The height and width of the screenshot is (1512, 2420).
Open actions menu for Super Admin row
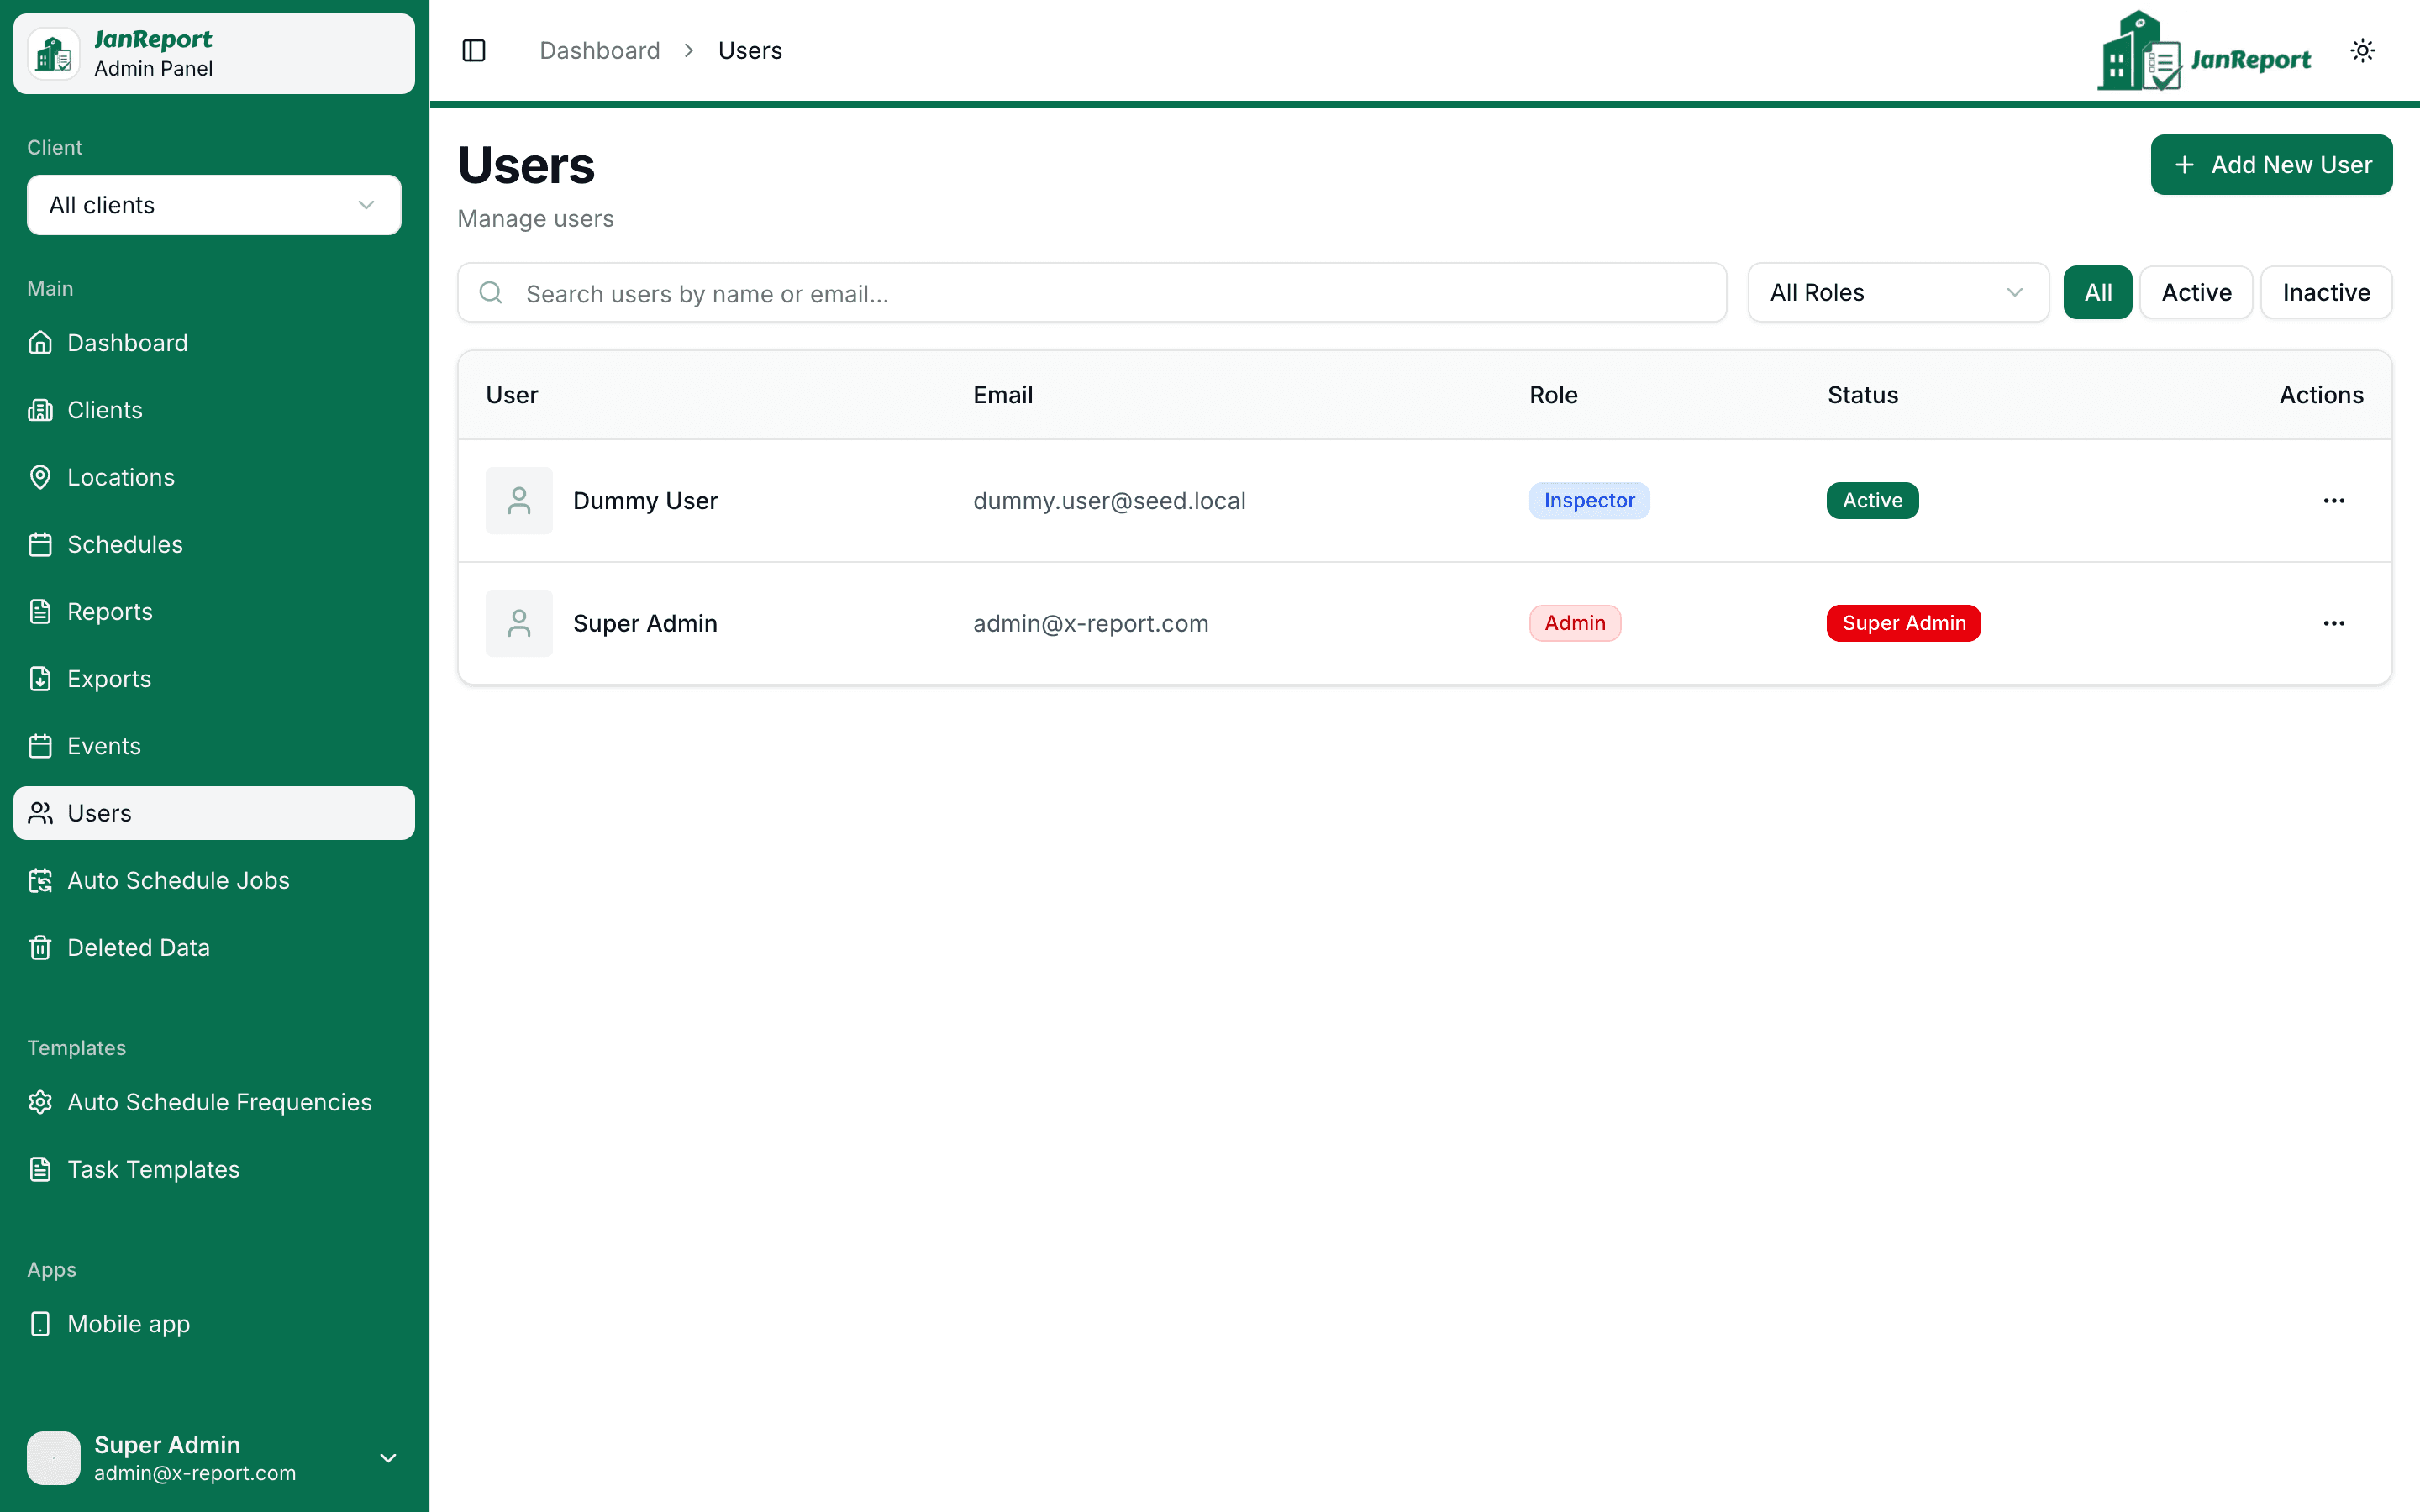pos(2334,623)
